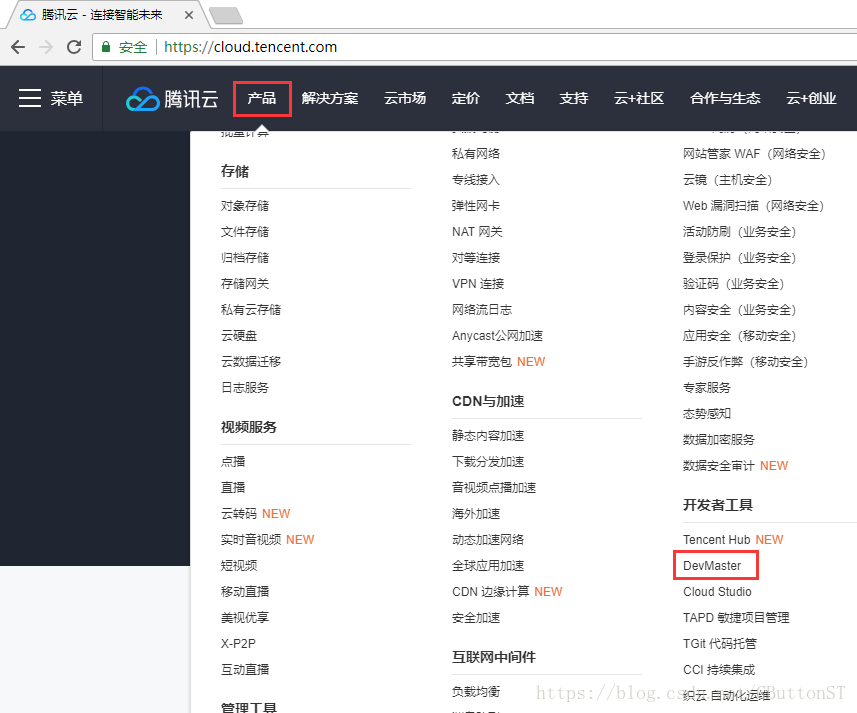Open 私有网络 product link
This screenshot has width=857, height=713.
(476, 154)
